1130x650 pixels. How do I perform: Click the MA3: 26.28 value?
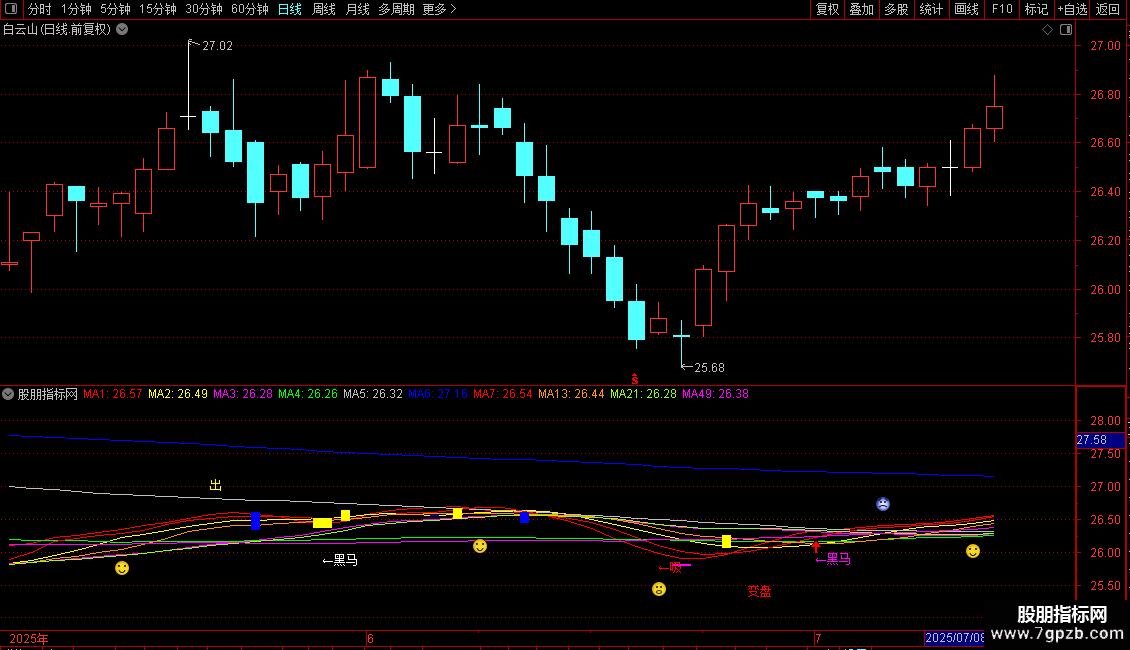[243, 394]
